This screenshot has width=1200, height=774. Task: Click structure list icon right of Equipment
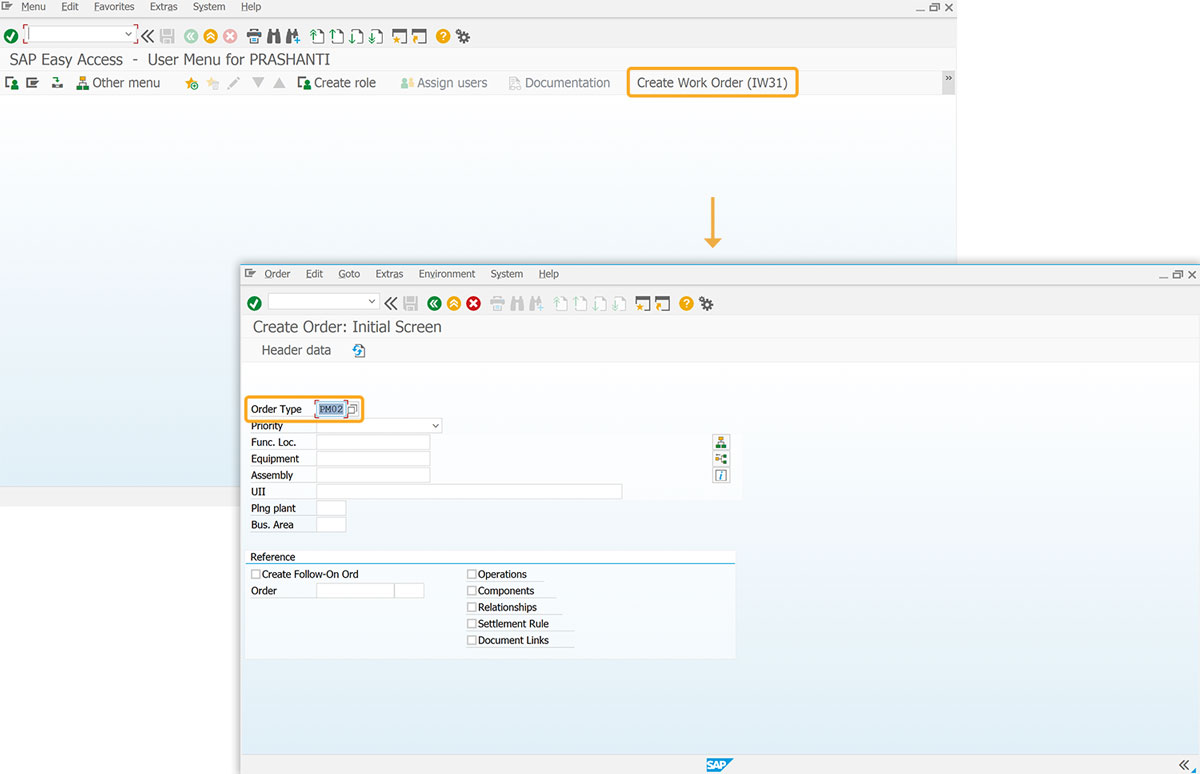pos(721,458)
